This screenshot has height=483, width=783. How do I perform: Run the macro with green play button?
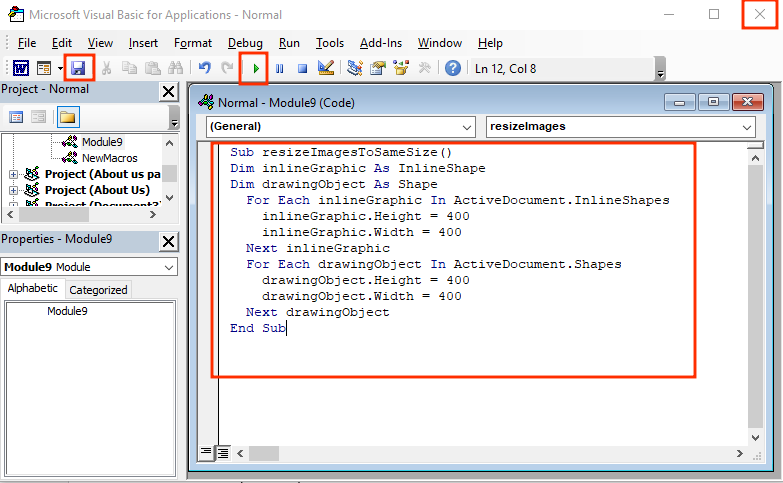point(256,68)
